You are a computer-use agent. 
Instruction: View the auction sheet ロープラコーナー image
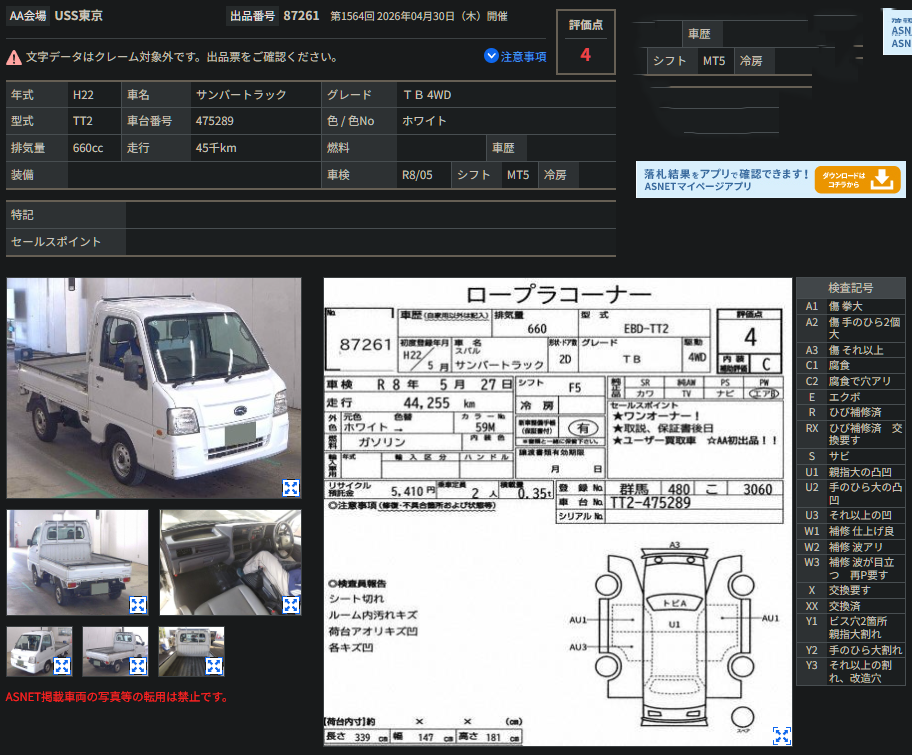[x=558, y=512]
